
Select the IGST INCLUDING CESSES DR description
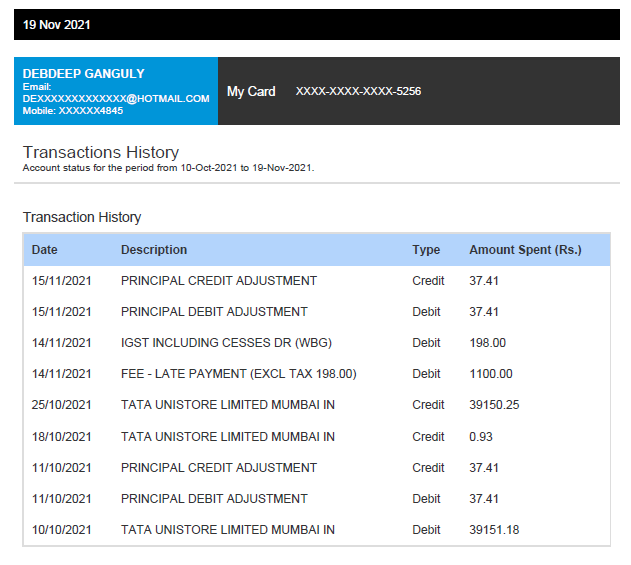[x=226, y=343]
